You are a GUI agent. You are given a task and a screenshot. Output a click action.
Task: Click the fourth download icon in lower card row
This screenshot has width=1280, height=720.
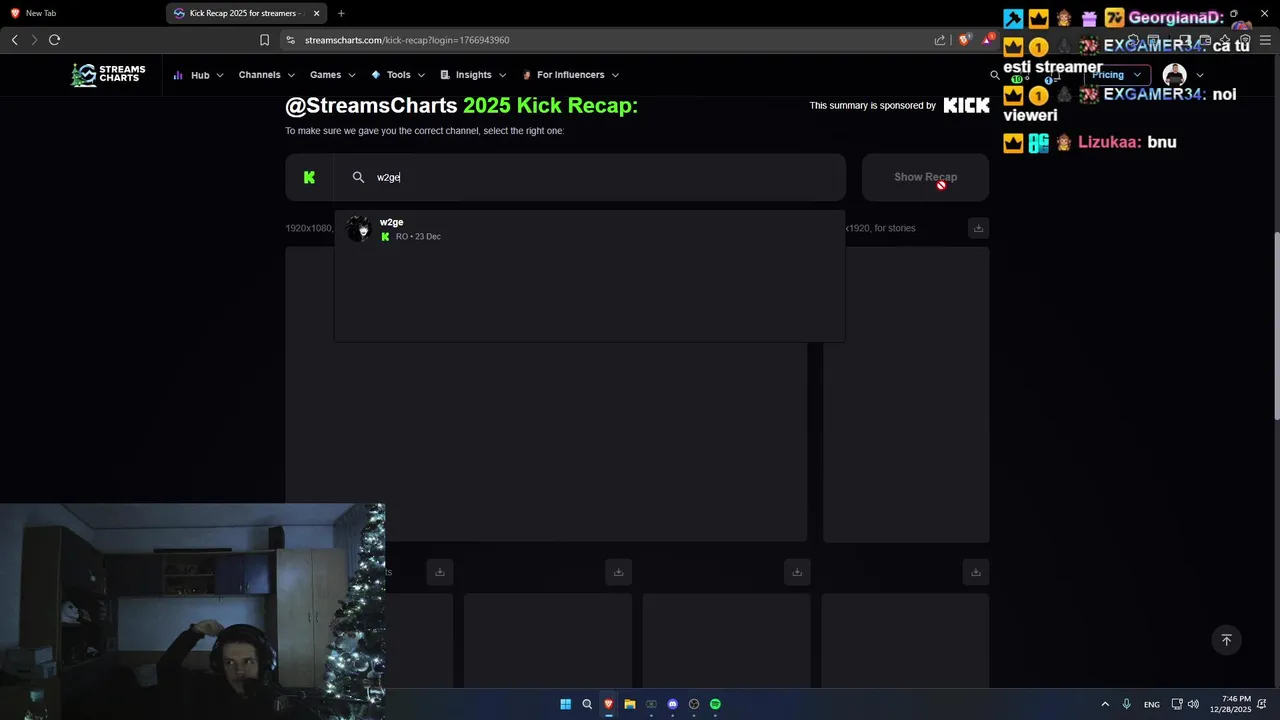975,572
